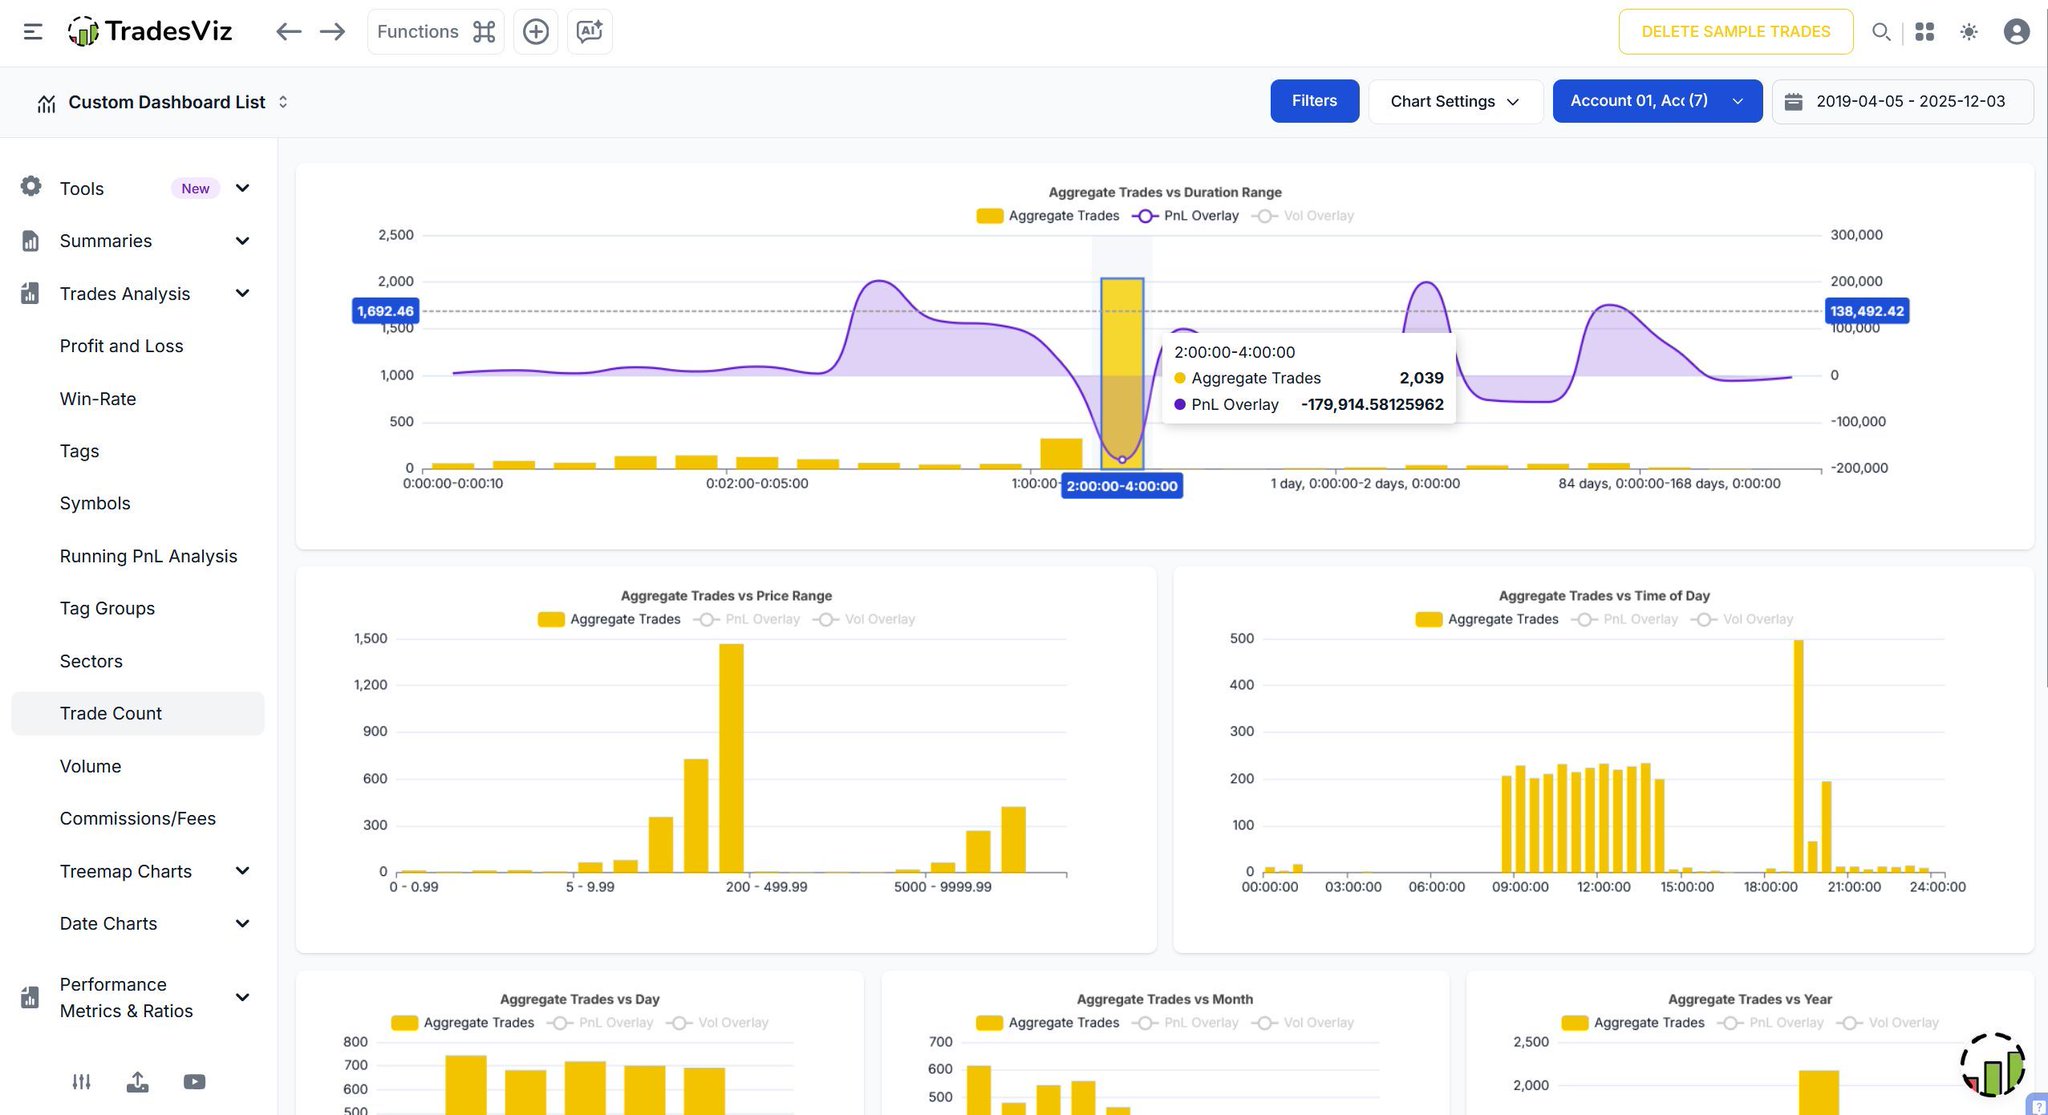Open Running PnL Analysis page

tap(148, 556)
